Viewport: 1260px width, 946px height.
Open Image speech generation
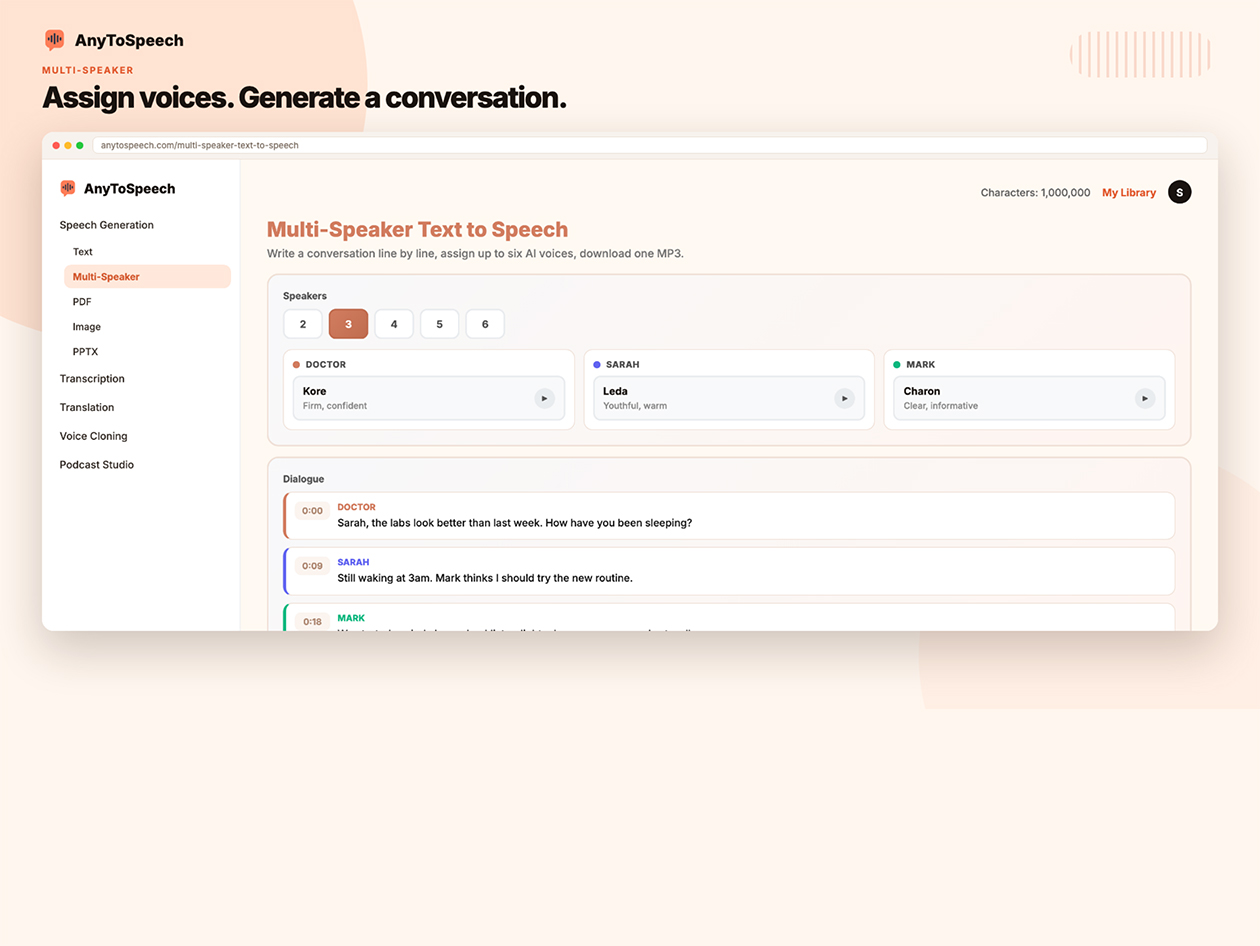click(87, 327)
